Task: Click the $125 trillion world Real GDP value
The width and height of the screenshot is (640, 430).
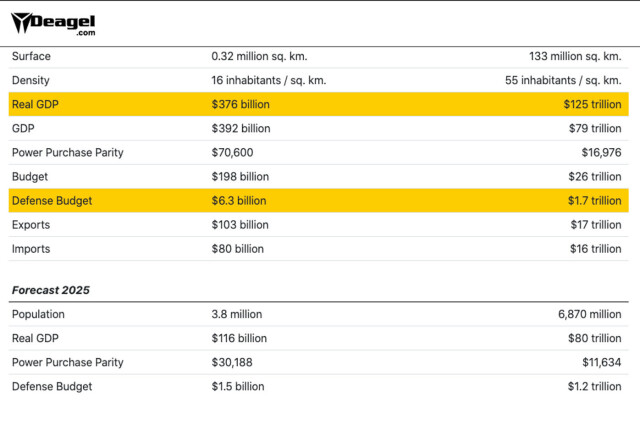Action: pyautogui.click(x=593, y=104)
